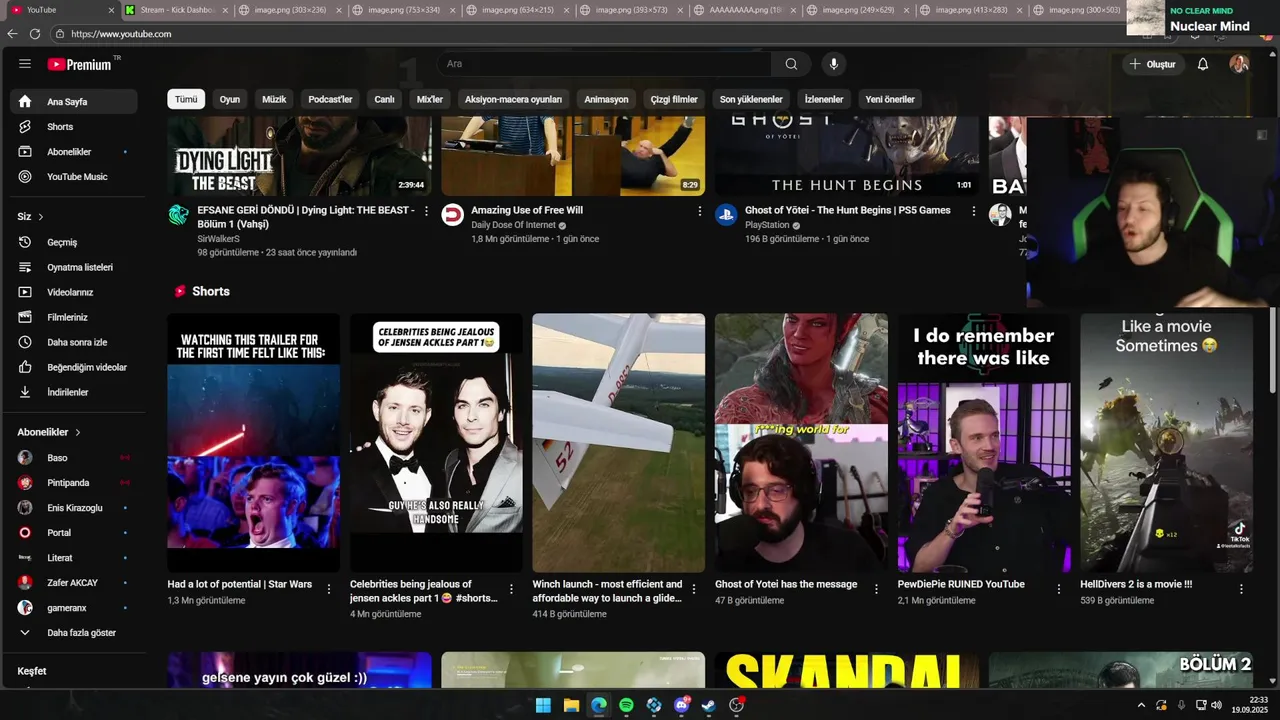
Task: Open Oynatma listeleri in the sidebar
Action: (74, 267)
